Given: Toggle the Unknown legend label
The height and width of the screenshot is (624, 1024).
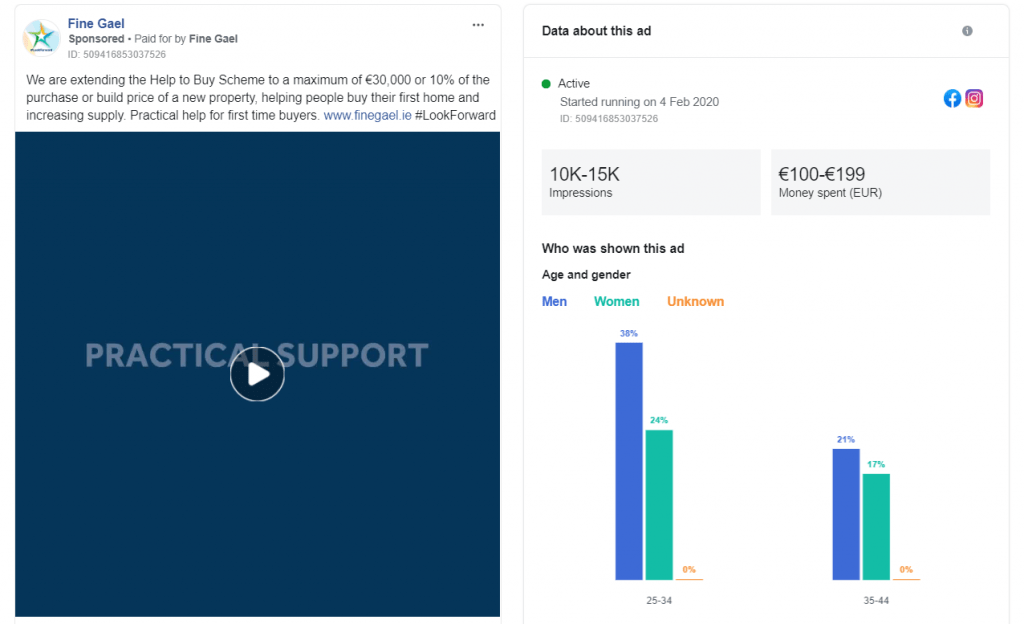Looking at the screenshot, I should pos(695,301).
